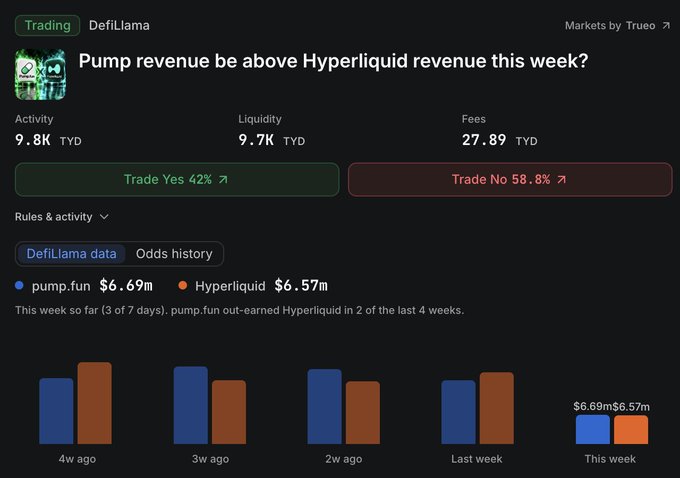
Task: Click the arrow icon in Trade No button
Action: (561, 180)
